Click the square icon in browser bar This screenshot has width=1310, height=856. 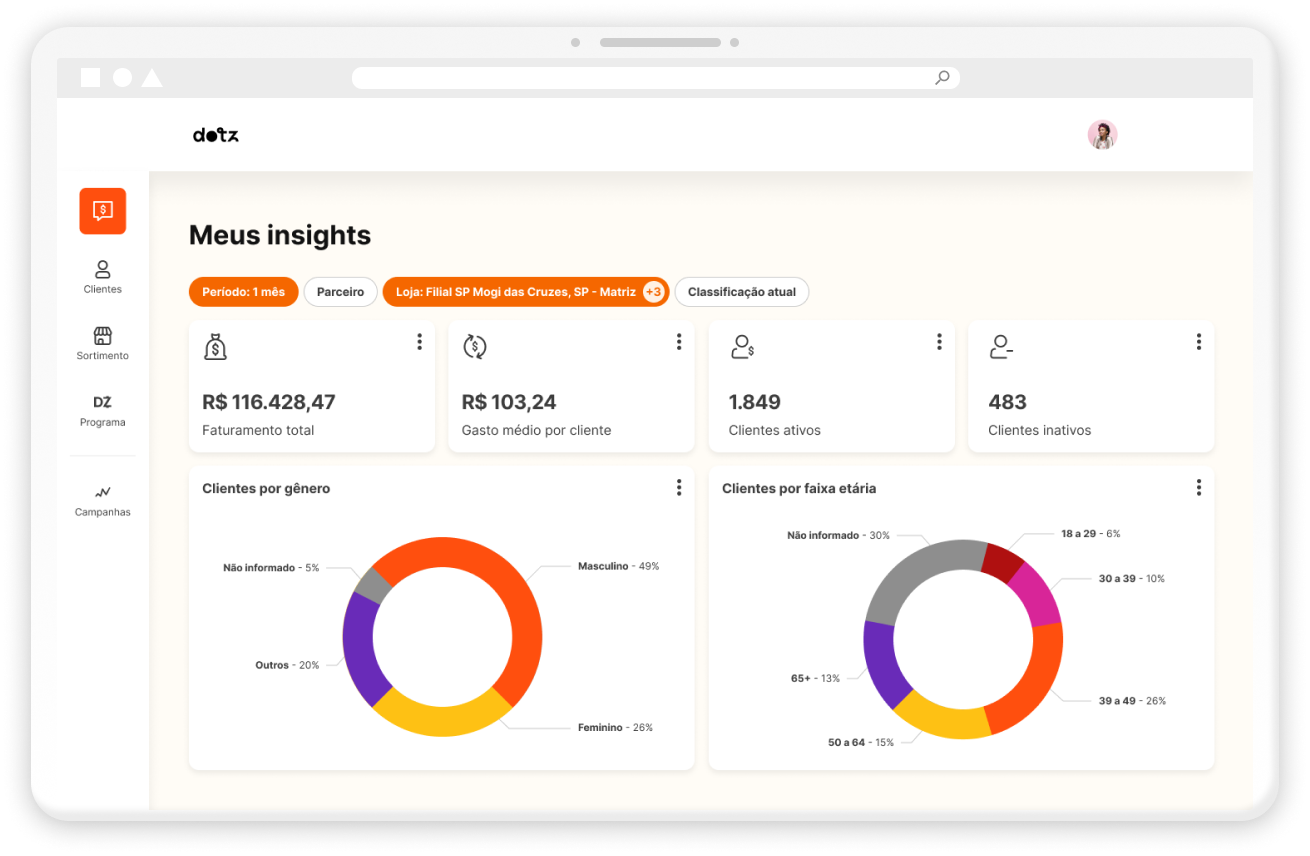pos(90,78)
